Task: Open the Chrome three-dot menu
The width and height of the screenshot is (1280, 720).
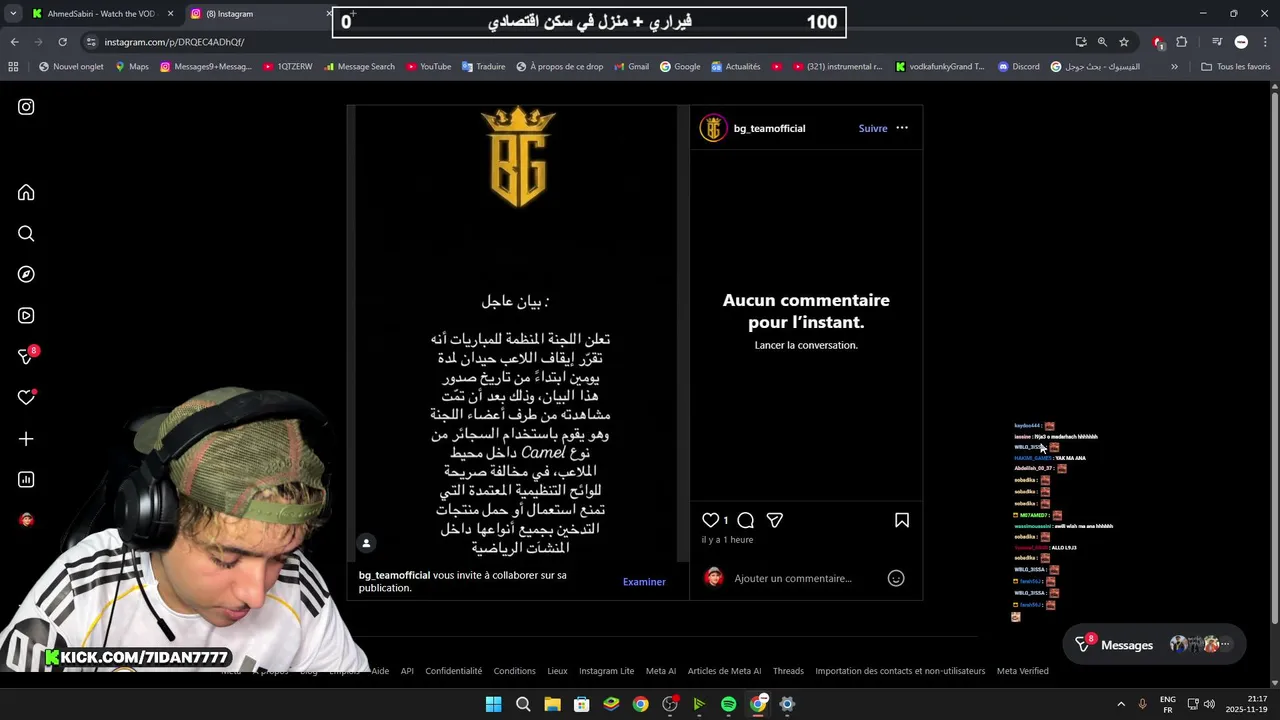Action: click(1265, 42)
